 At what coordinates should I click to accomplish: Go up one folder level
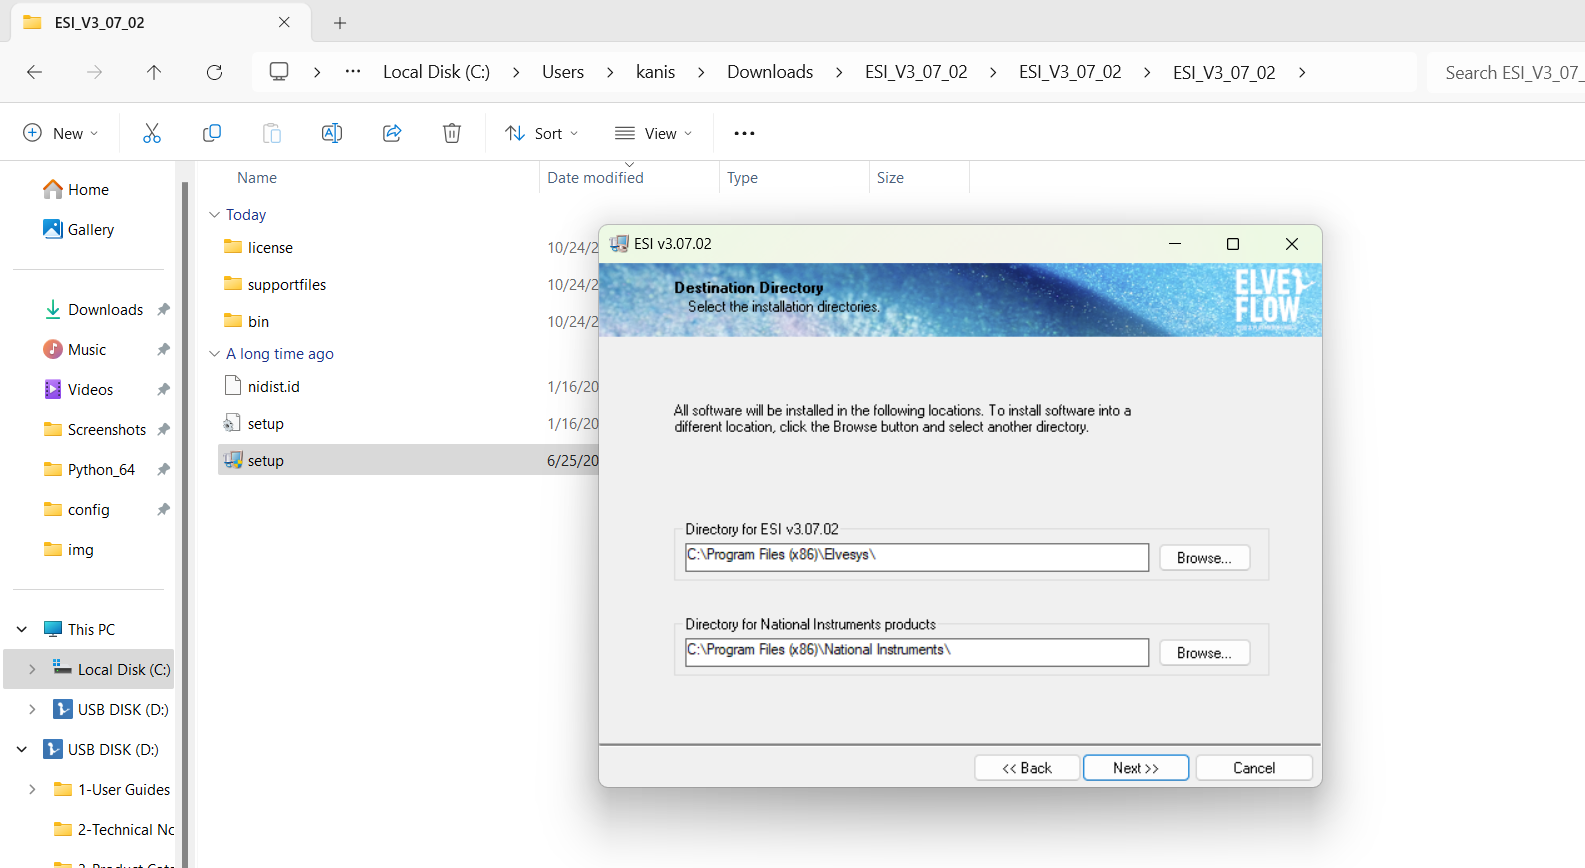click(x=154, y=72)
